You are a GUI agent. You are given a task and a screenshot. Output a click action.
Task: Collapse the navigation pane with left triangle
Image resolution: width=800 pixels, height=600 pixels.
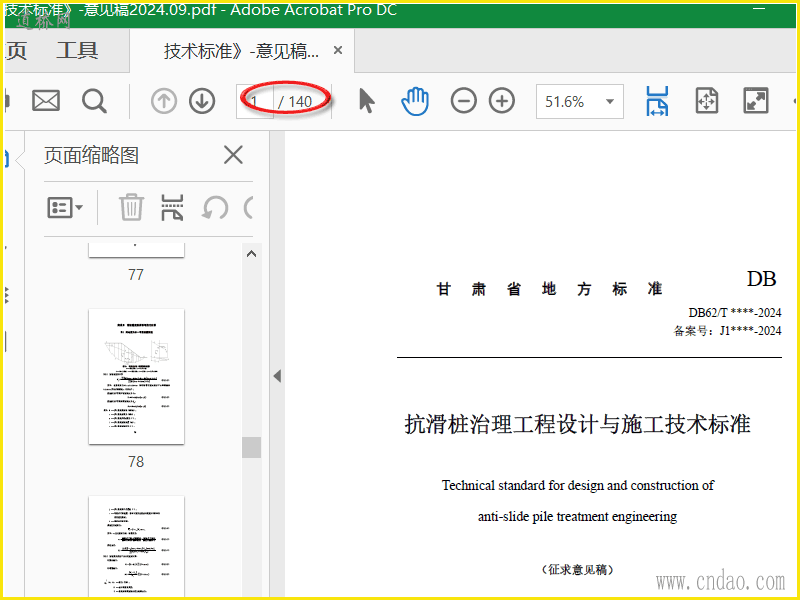[277, 377]
